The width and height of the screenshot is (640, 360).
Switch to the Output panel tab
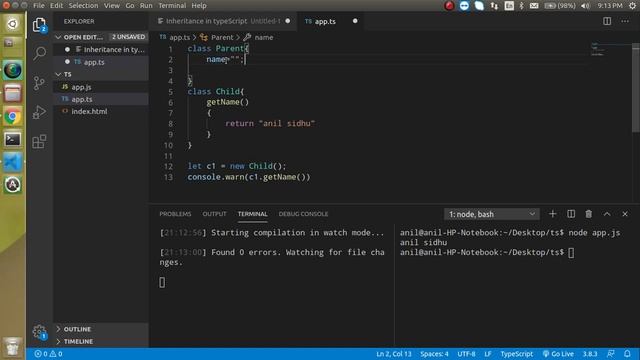click(x=214, y=214)
